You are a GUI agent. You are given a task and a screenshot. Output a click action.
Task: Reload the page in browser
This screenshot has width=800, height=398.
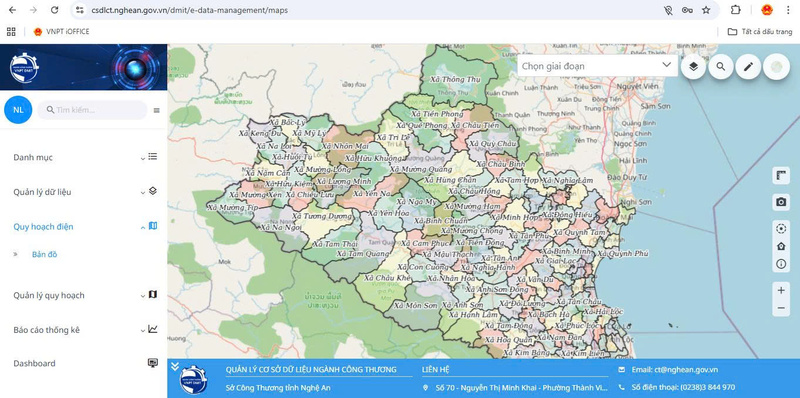tap(55, 10)
